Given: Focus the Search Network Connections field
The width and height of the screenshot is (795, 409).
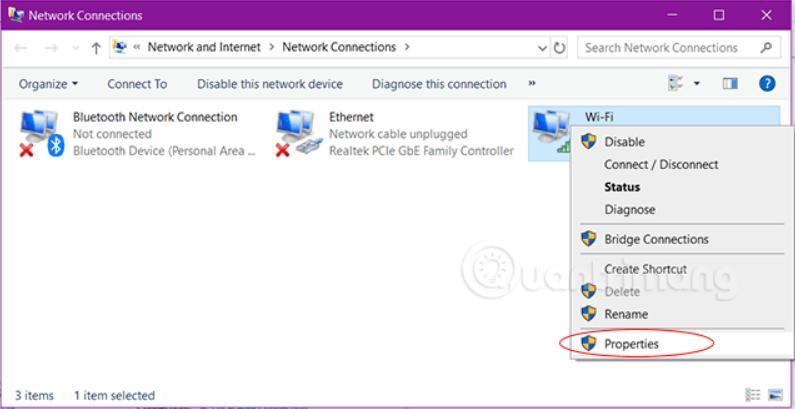Looking at the screenshot, I should pos(668,47).
